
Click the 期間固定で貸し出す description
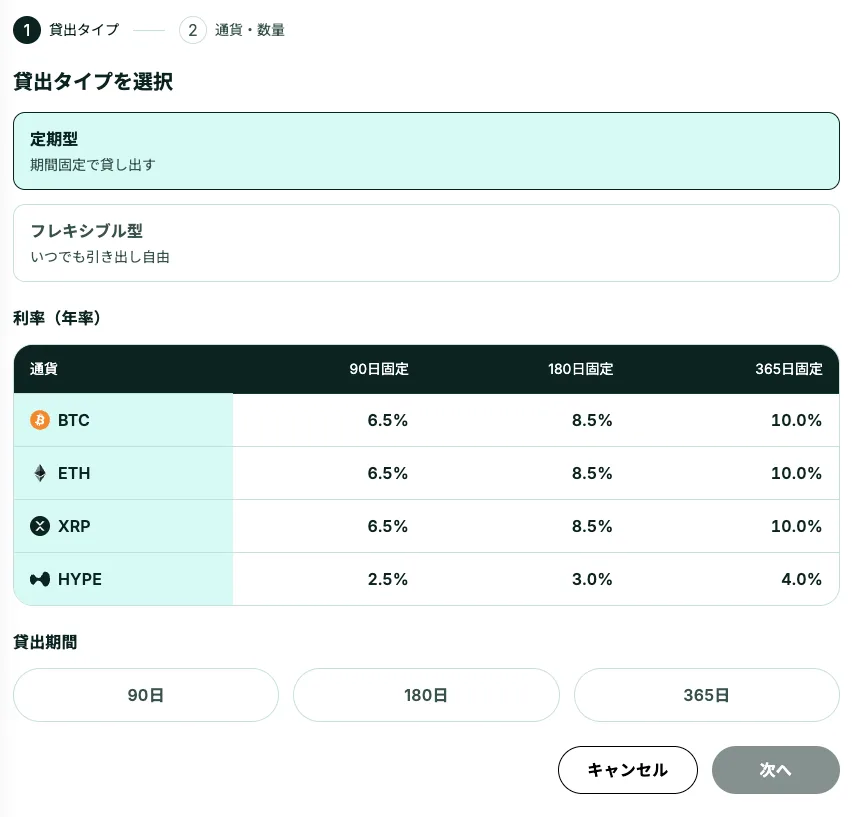tap(93, 165)
